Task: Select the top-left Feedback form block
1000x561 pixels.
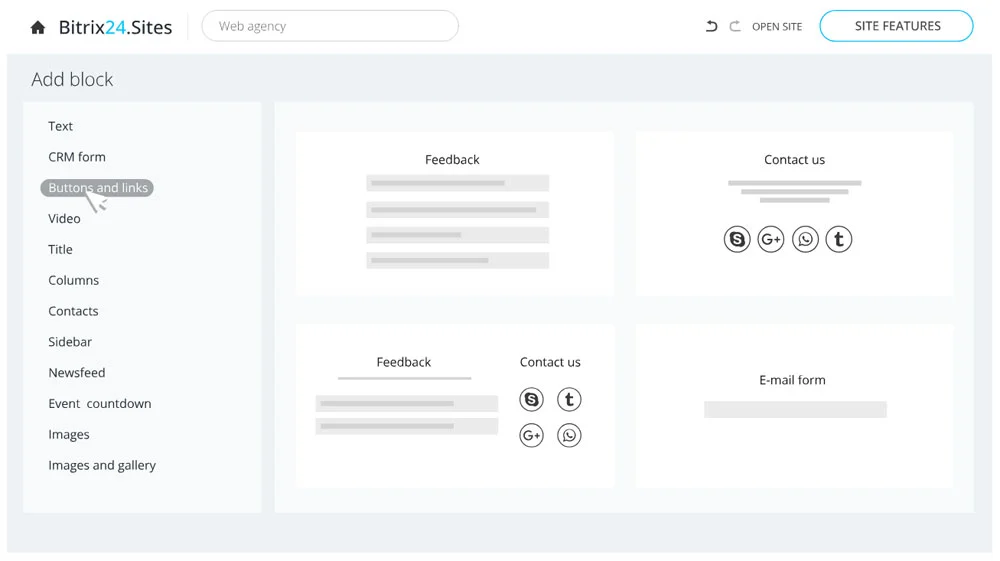Action: pos(455,213)
